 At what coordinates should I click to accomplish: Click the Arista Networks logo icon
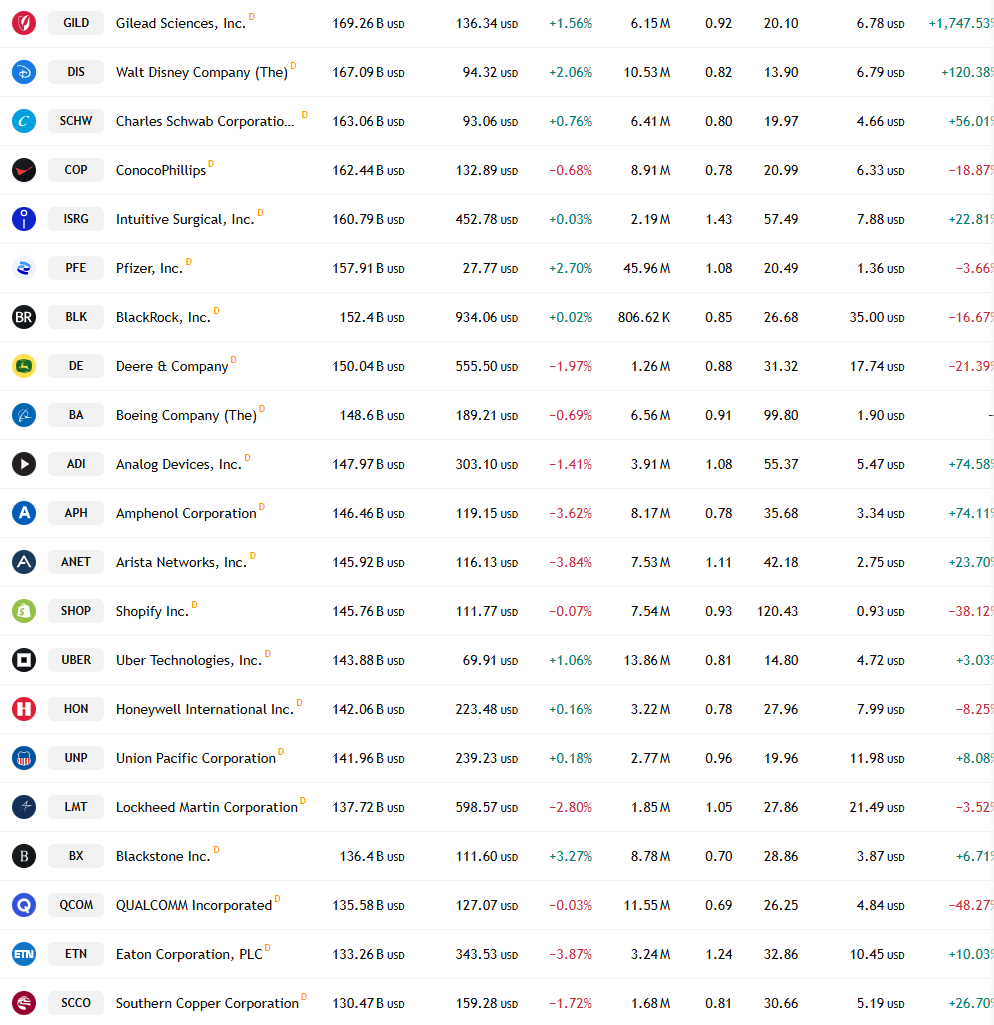click(24, 562)
